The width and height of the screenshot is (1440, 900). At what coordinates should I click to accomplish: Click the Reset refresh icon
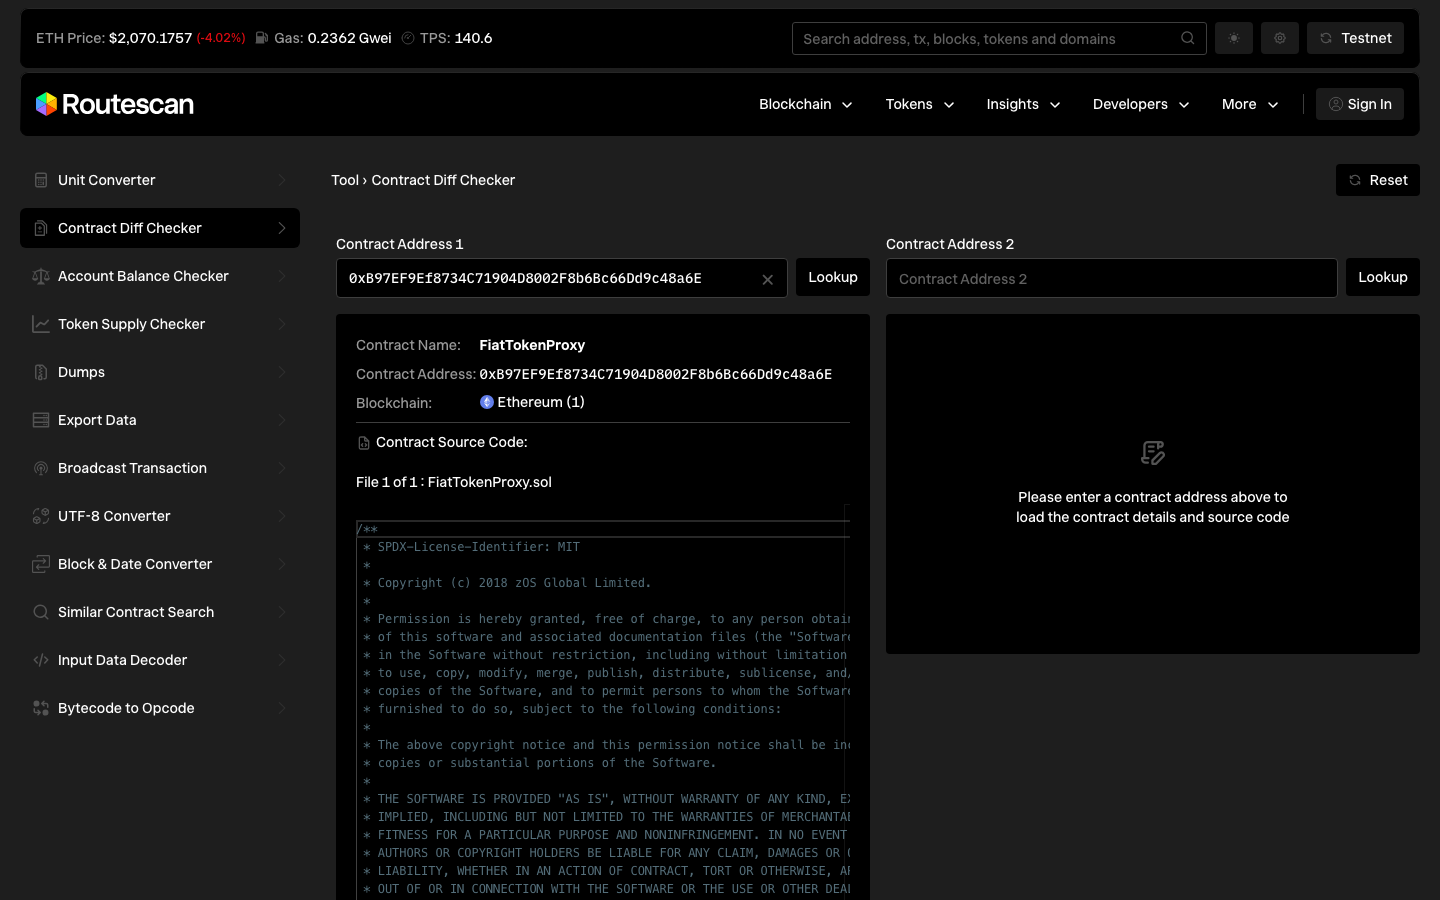(1354, 180)
